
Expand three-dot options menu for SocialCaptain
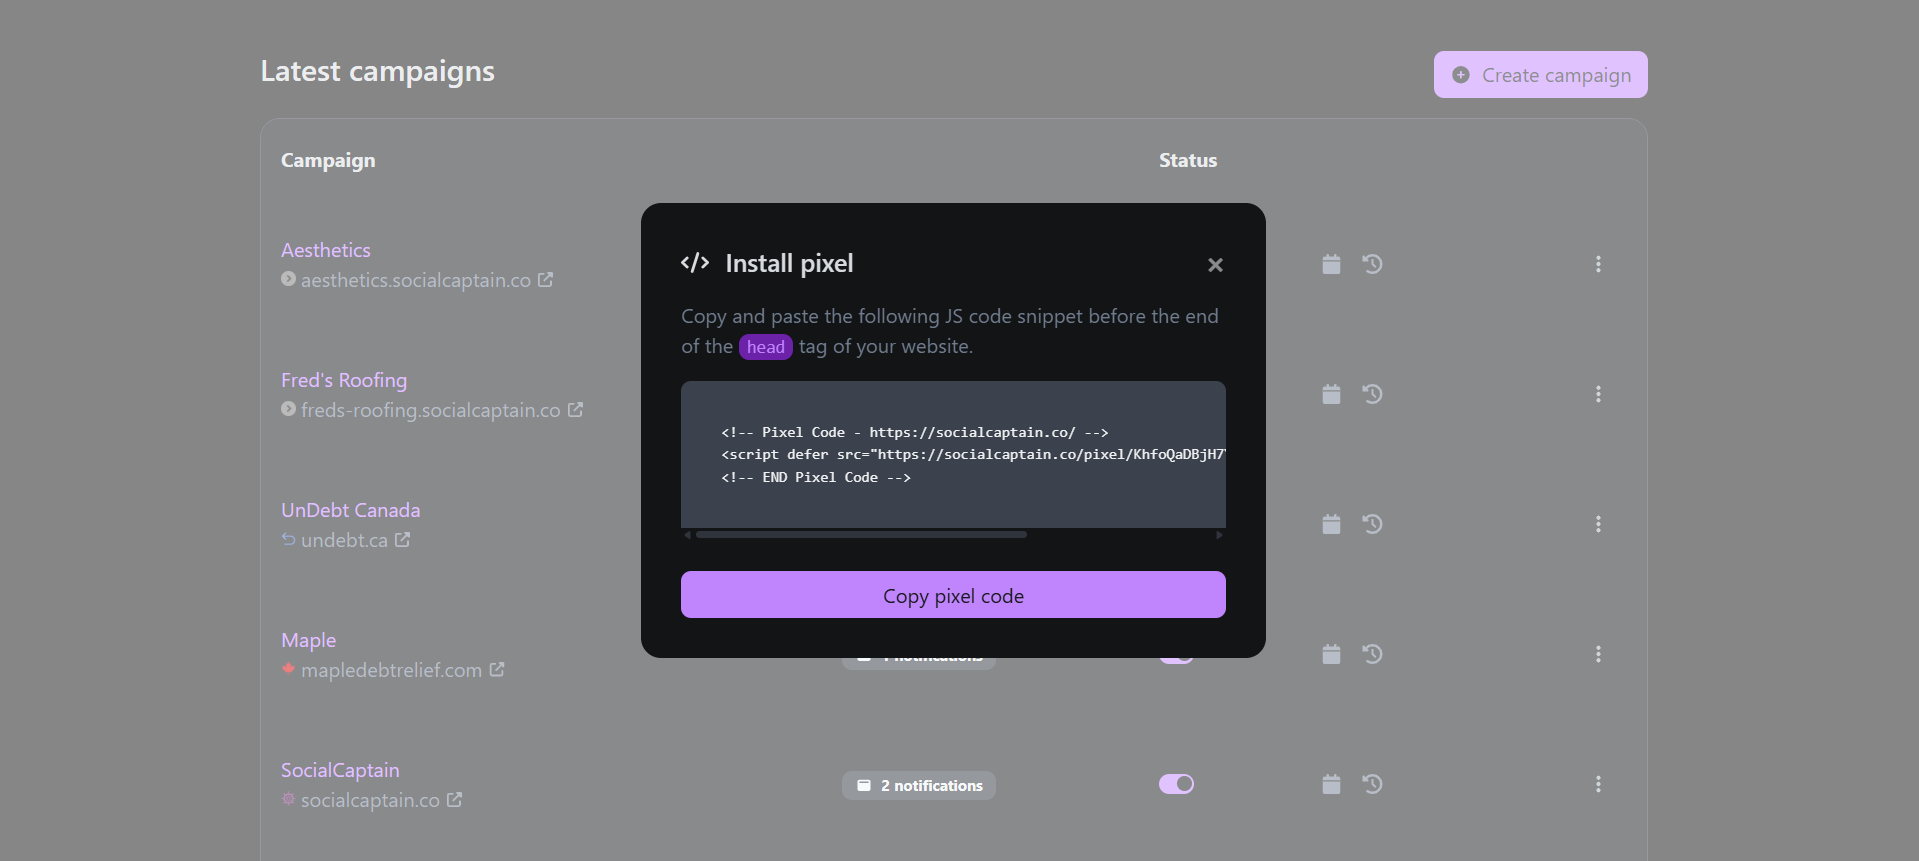pyautogui.click(x=1598, y=784)
